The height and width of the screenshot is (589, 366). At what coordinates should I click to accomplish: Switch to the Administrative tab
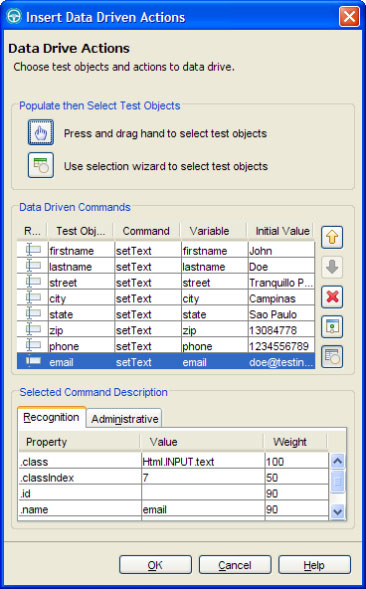124,418
